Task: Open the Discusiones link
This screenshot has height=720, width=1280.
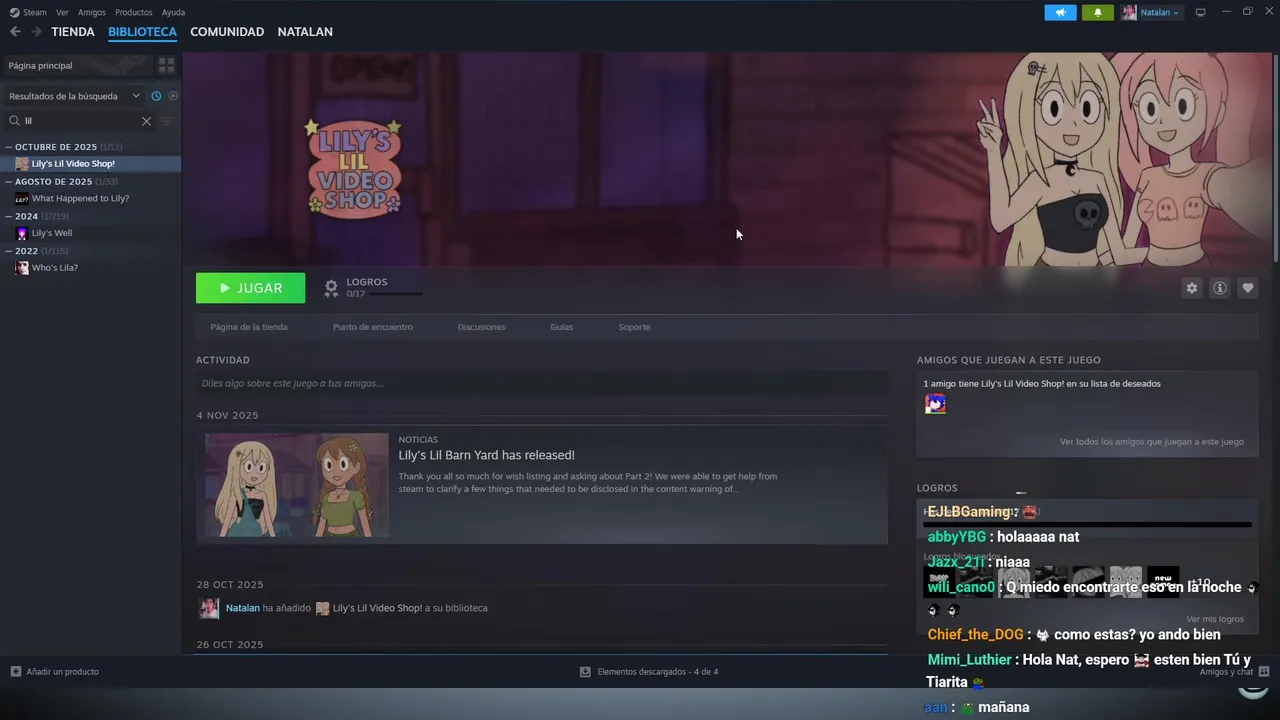Action: (x=481, y=327)
